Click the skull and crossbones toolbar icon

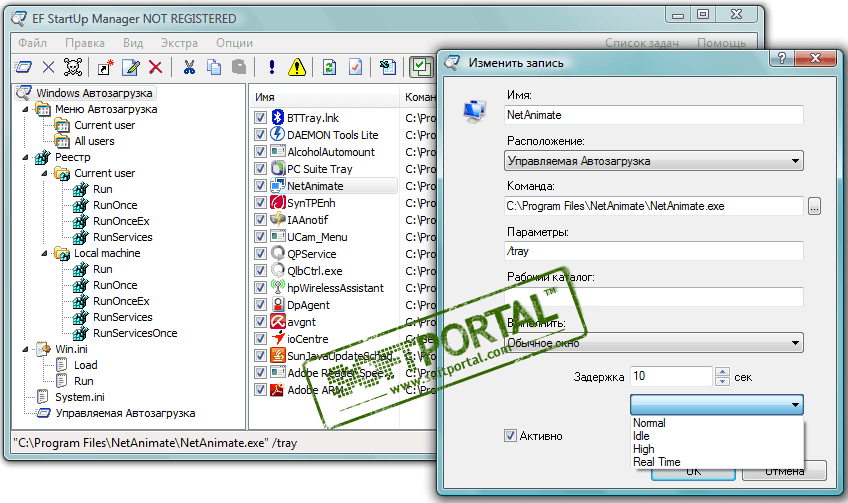72,67
